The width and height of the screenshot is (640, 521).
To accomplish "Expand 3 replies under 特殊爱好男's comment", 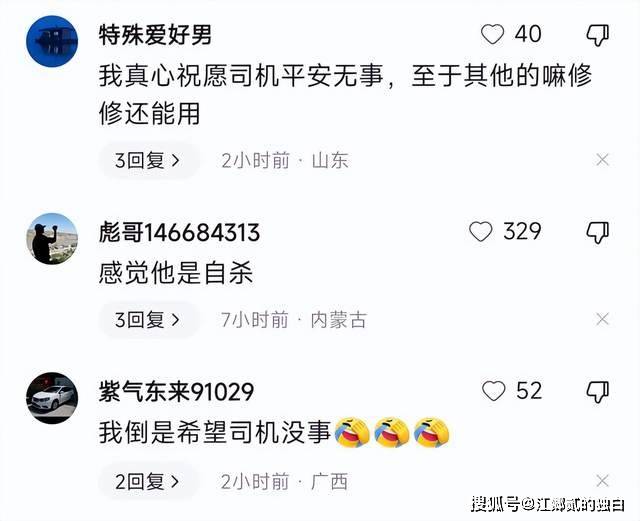I will (x=149, y=160).
